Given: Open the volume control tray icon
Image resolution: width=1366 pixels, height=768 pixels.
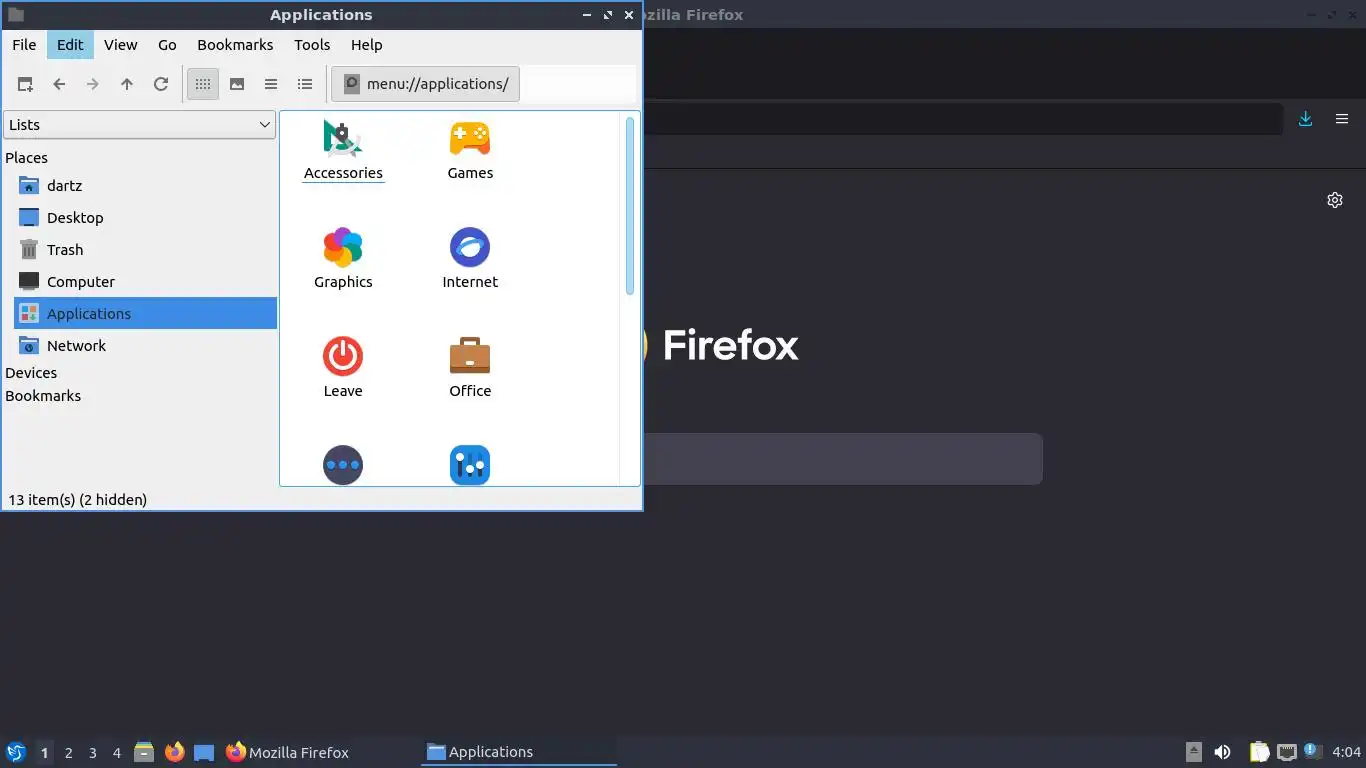Looking at the screenshot, I should click(x=1222, y=752).
